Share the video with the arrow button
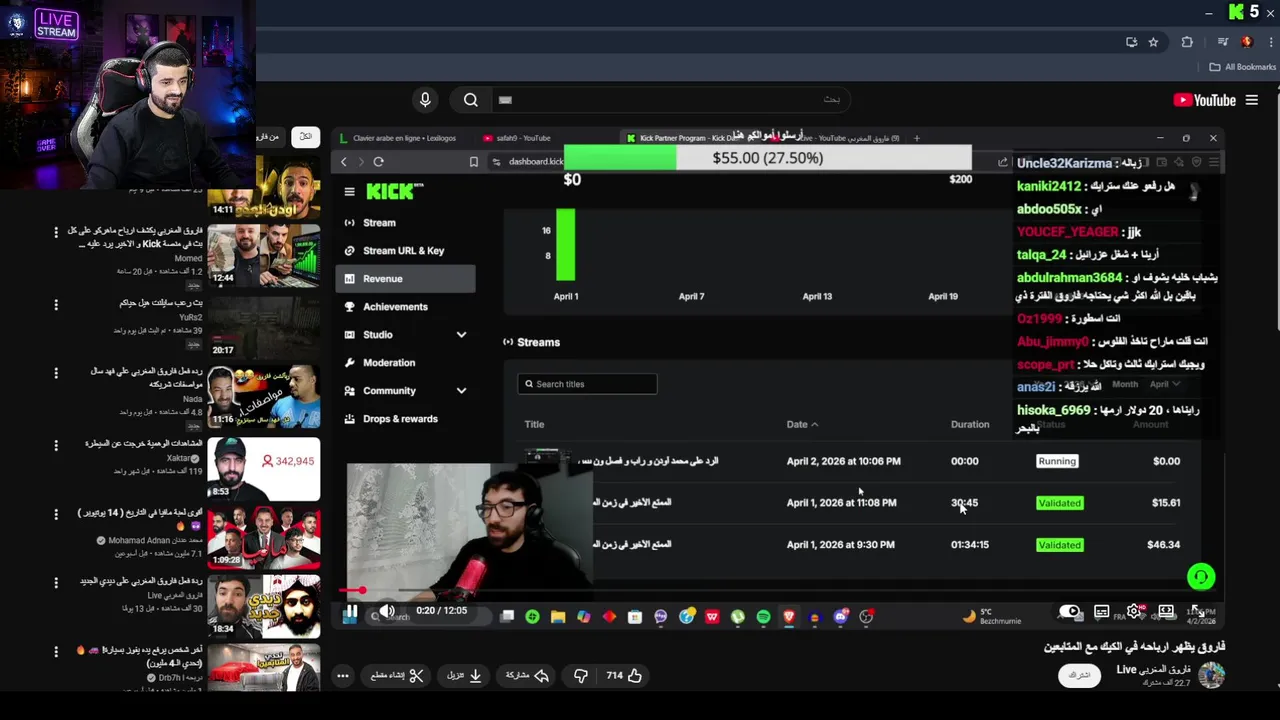The width and height of the screenshot is (1280, 720). (x=527, y=676)
